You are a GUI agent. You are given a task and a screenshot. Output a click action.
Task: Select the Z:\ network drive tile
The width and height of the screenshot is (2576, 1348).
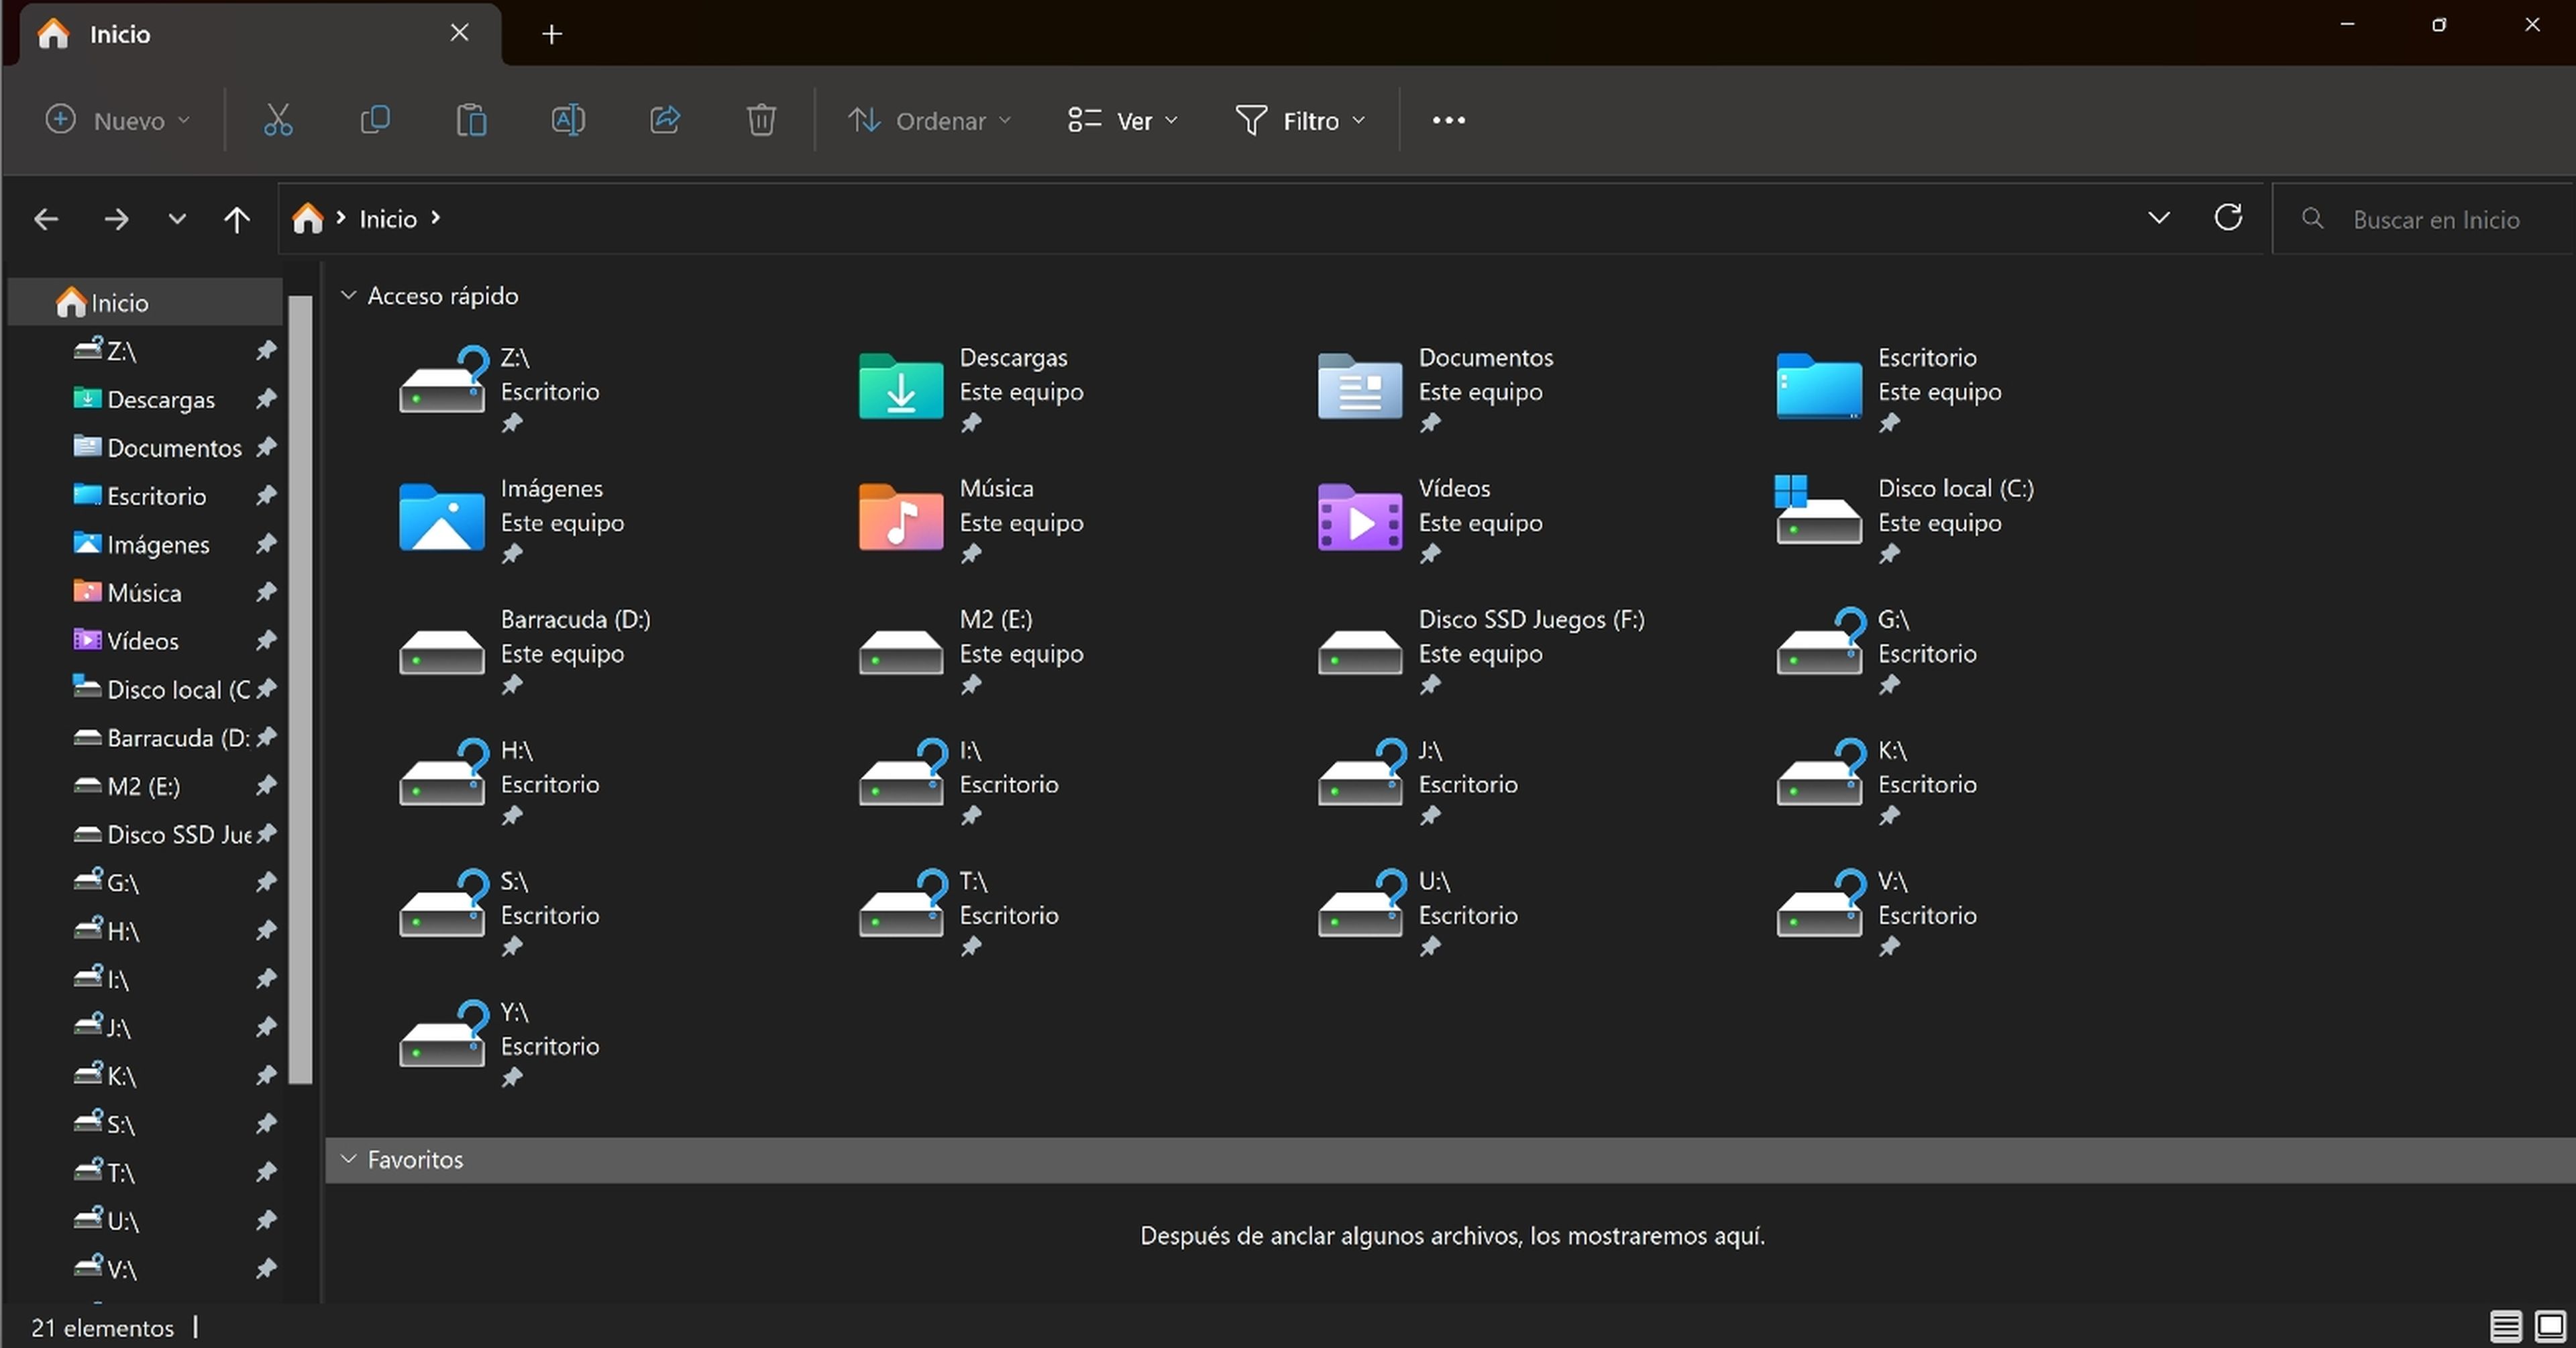pyautogui.click(x=499, y=390)
